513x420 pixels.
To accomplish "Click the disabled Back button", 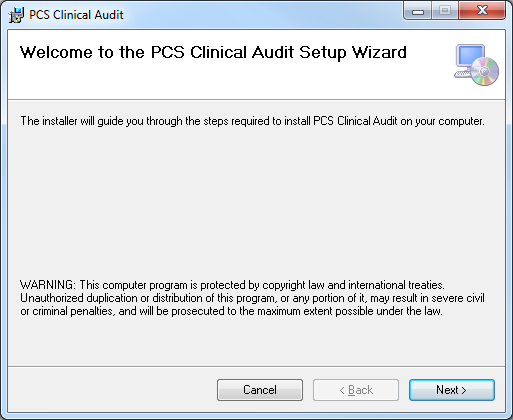I will tap(356, 390).
